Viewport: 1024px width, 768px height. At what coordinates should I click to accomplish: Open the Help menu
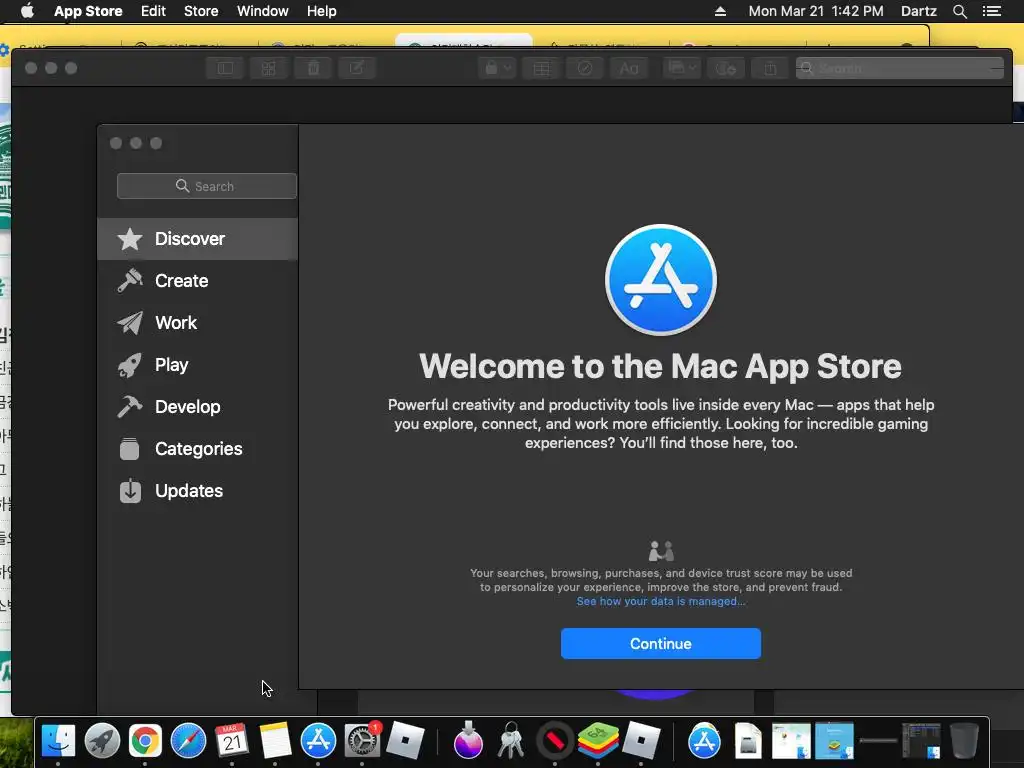pos(321,11)
